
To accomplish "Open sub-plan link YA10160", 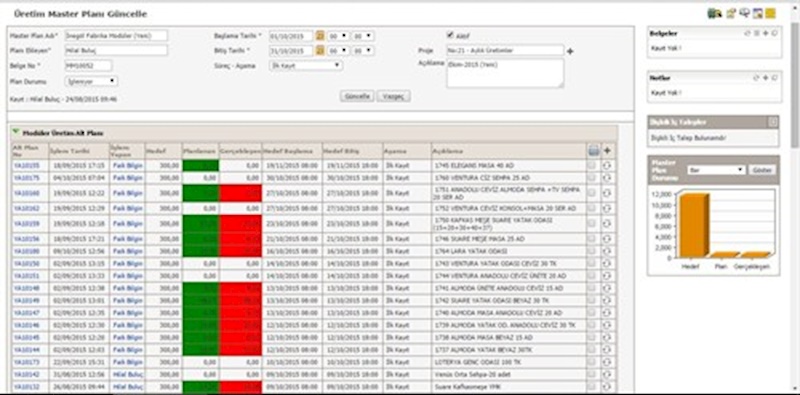I will coord(27,193).
